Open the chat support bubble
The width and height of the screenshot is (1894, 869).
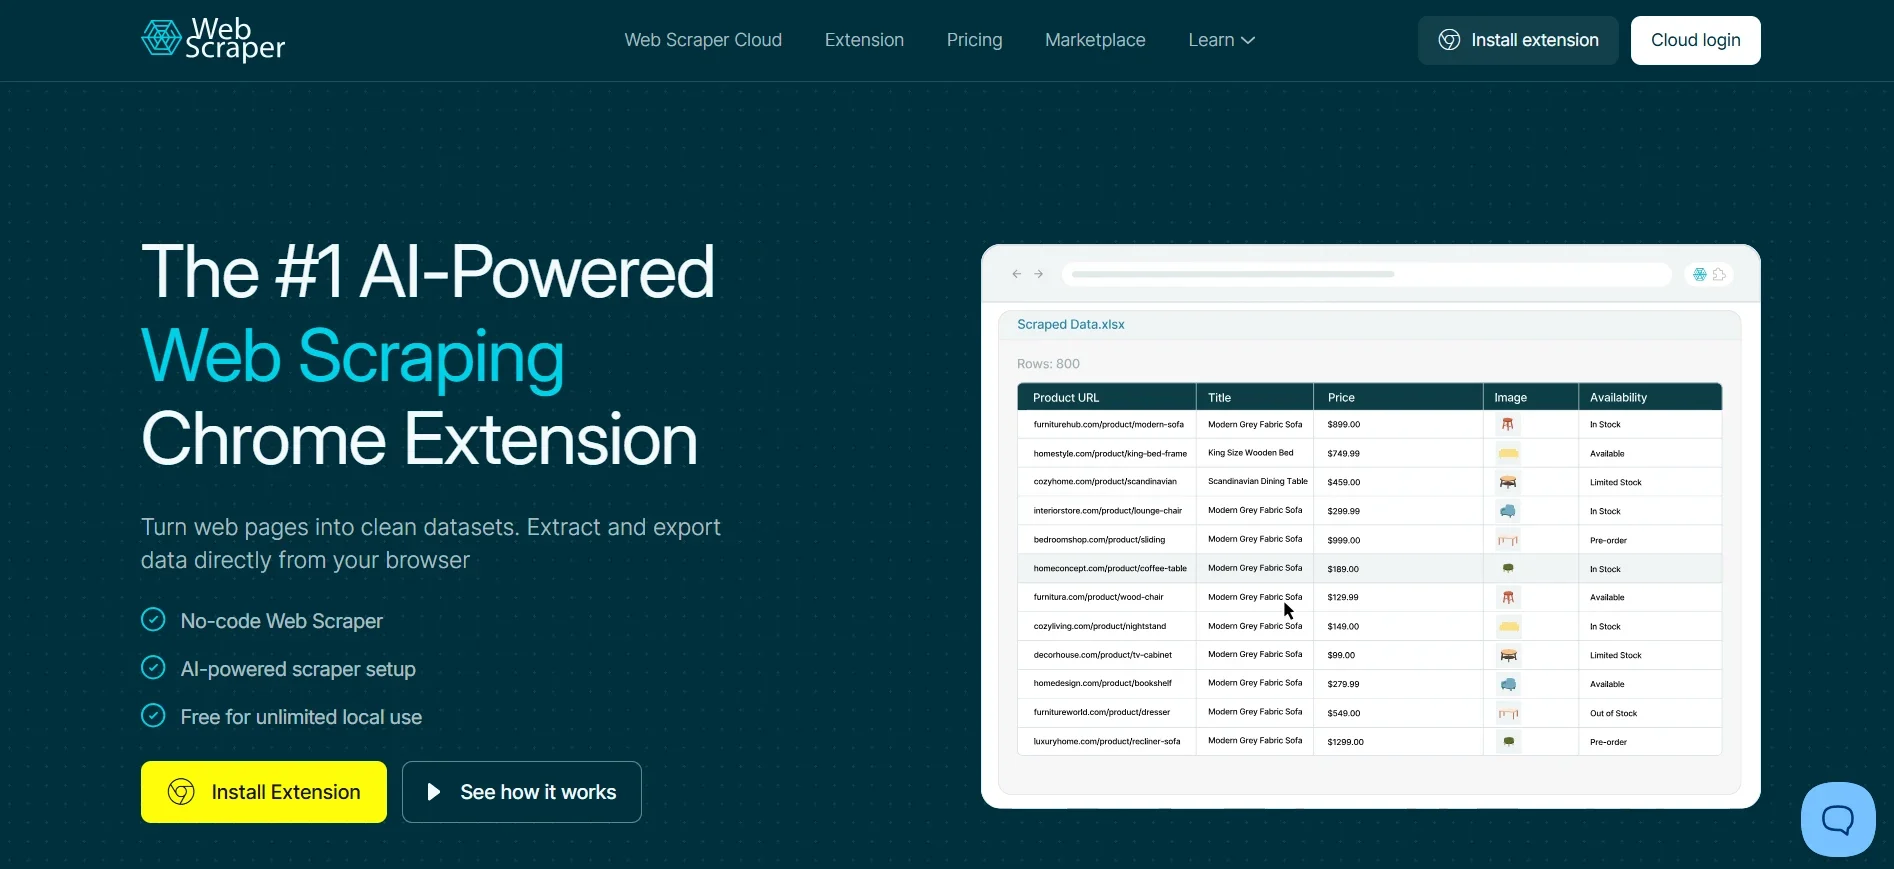click(1838, 819)
